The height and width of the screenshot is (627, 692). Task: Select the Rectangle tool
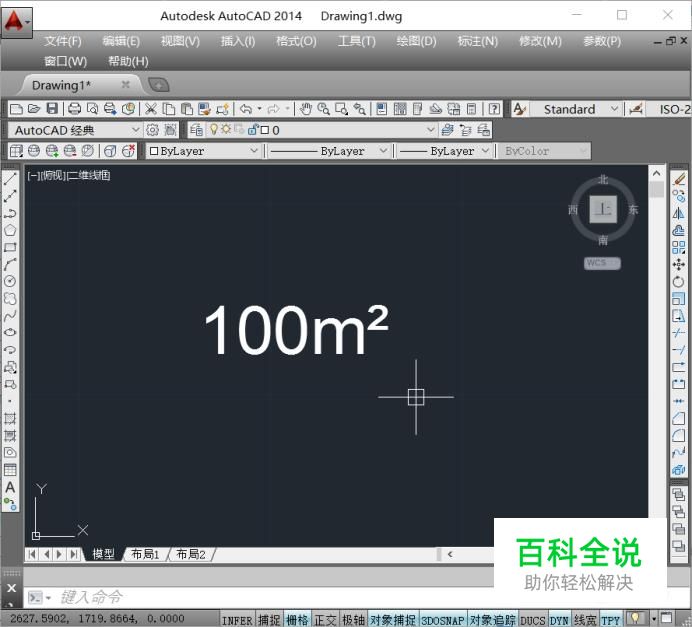[x=10, y=247]
